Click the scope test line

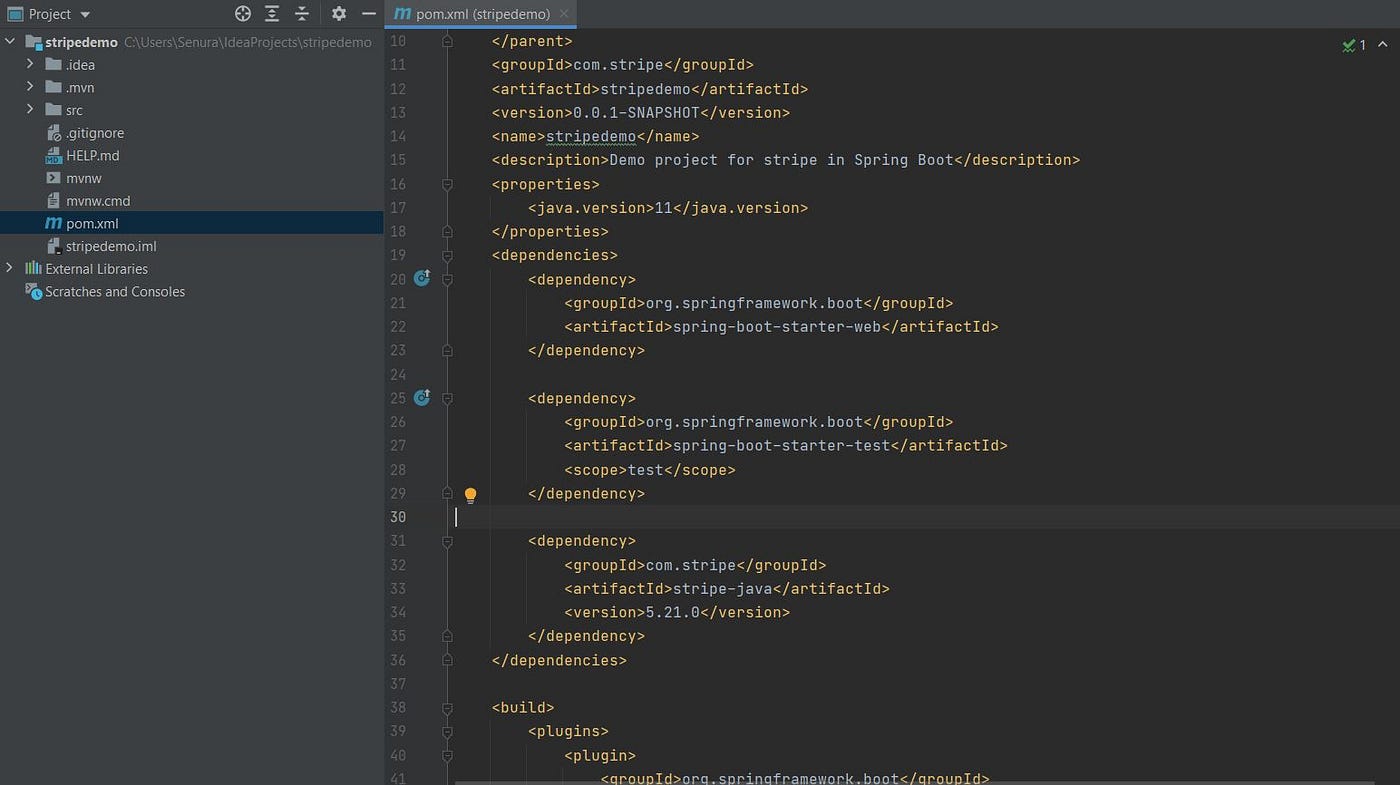(650, 470)
